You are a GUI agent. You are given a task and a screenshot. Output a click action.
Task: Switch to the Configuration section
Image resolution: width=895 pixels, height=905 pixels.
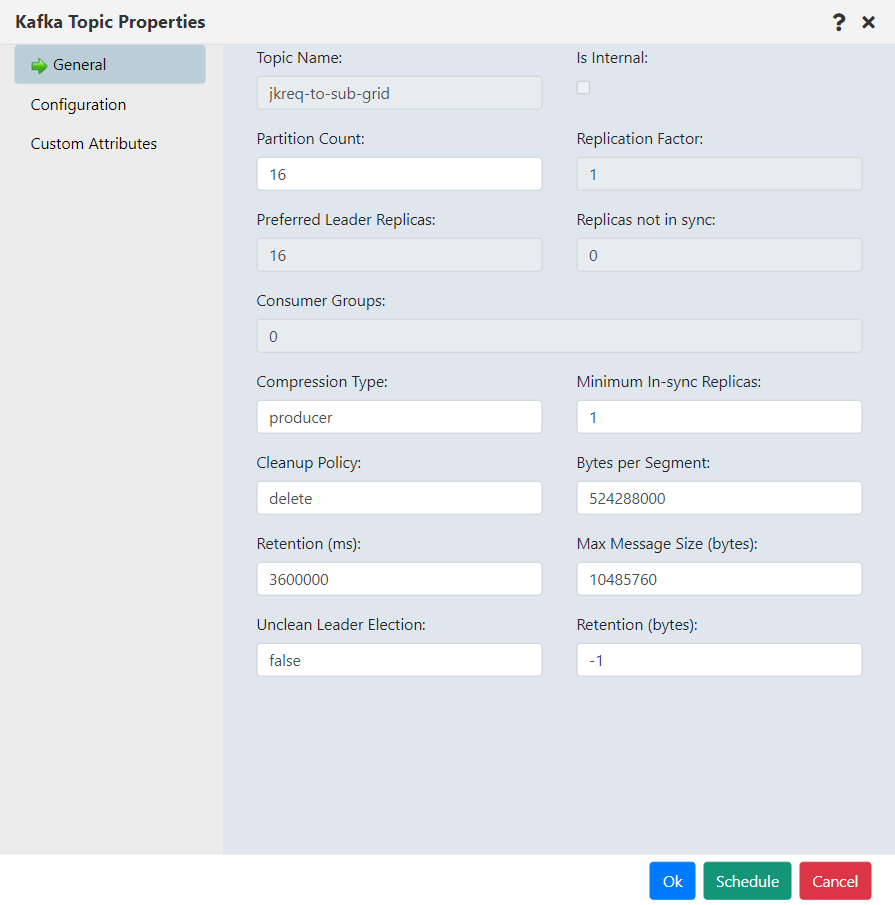(78, 104)
